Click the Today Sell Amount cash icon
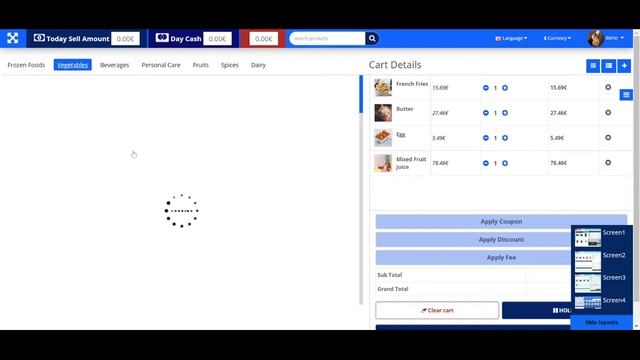The width and height of the screenshot is (640, 360). pyautogui.click(x=39, y=38)
